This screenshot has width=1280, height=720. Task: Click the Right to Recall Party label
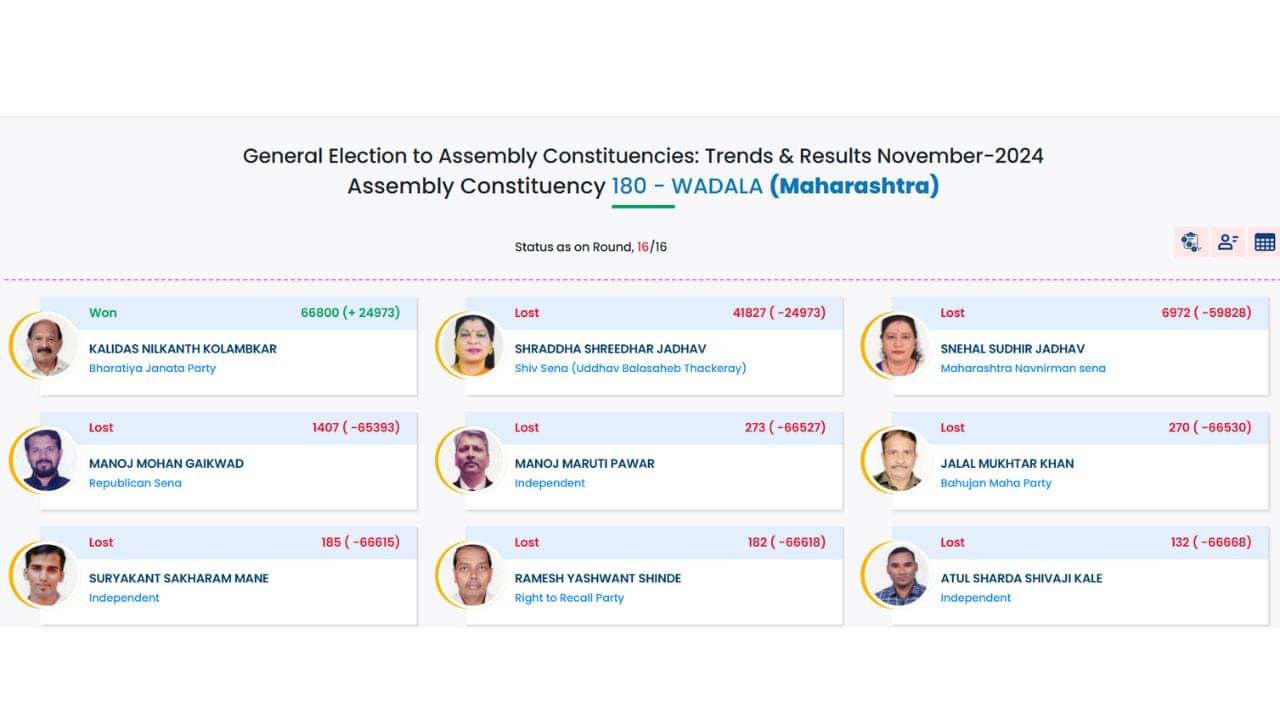pos(569,598)
